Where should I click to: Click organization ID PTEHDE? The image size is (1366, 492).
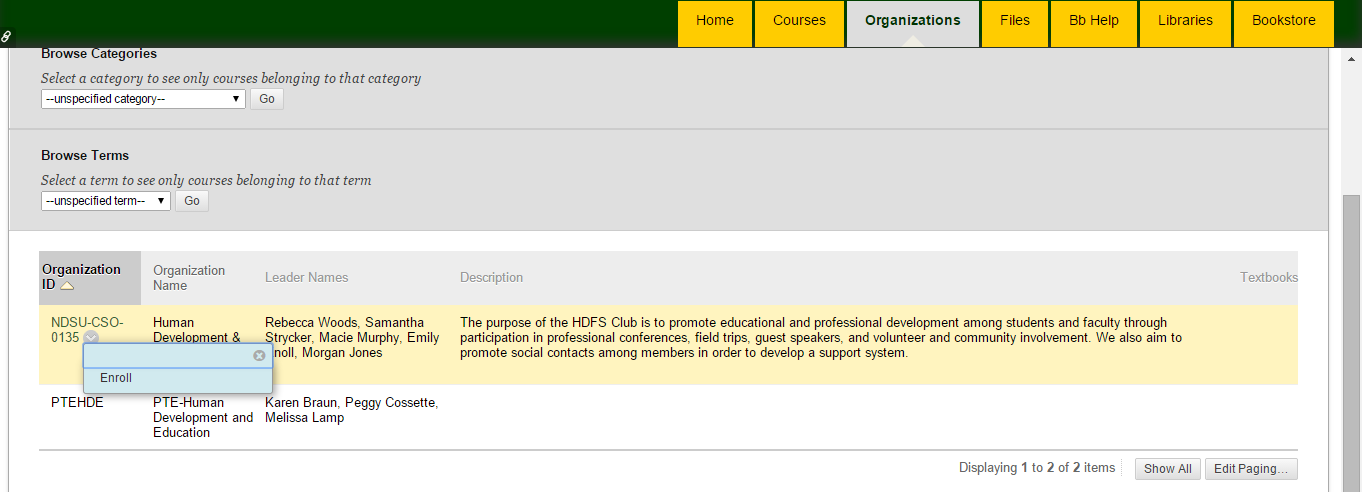77,402
